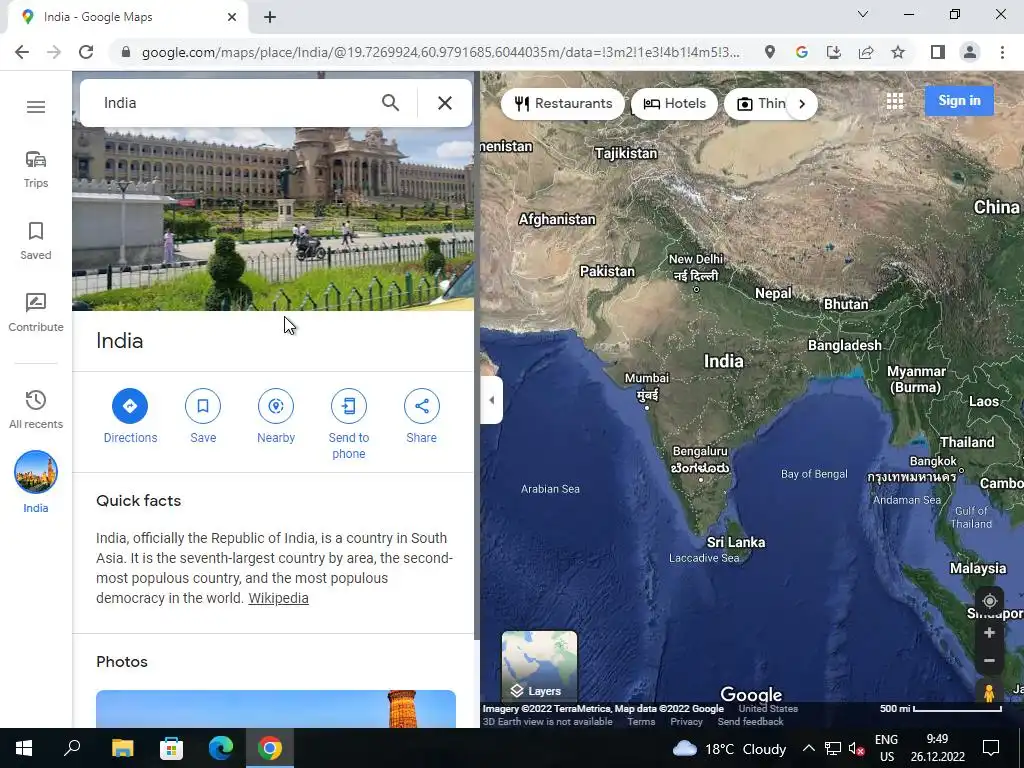The image size is (1024, 768).
Task: Open the Windows Start menu
Action: tap(24, 748)
